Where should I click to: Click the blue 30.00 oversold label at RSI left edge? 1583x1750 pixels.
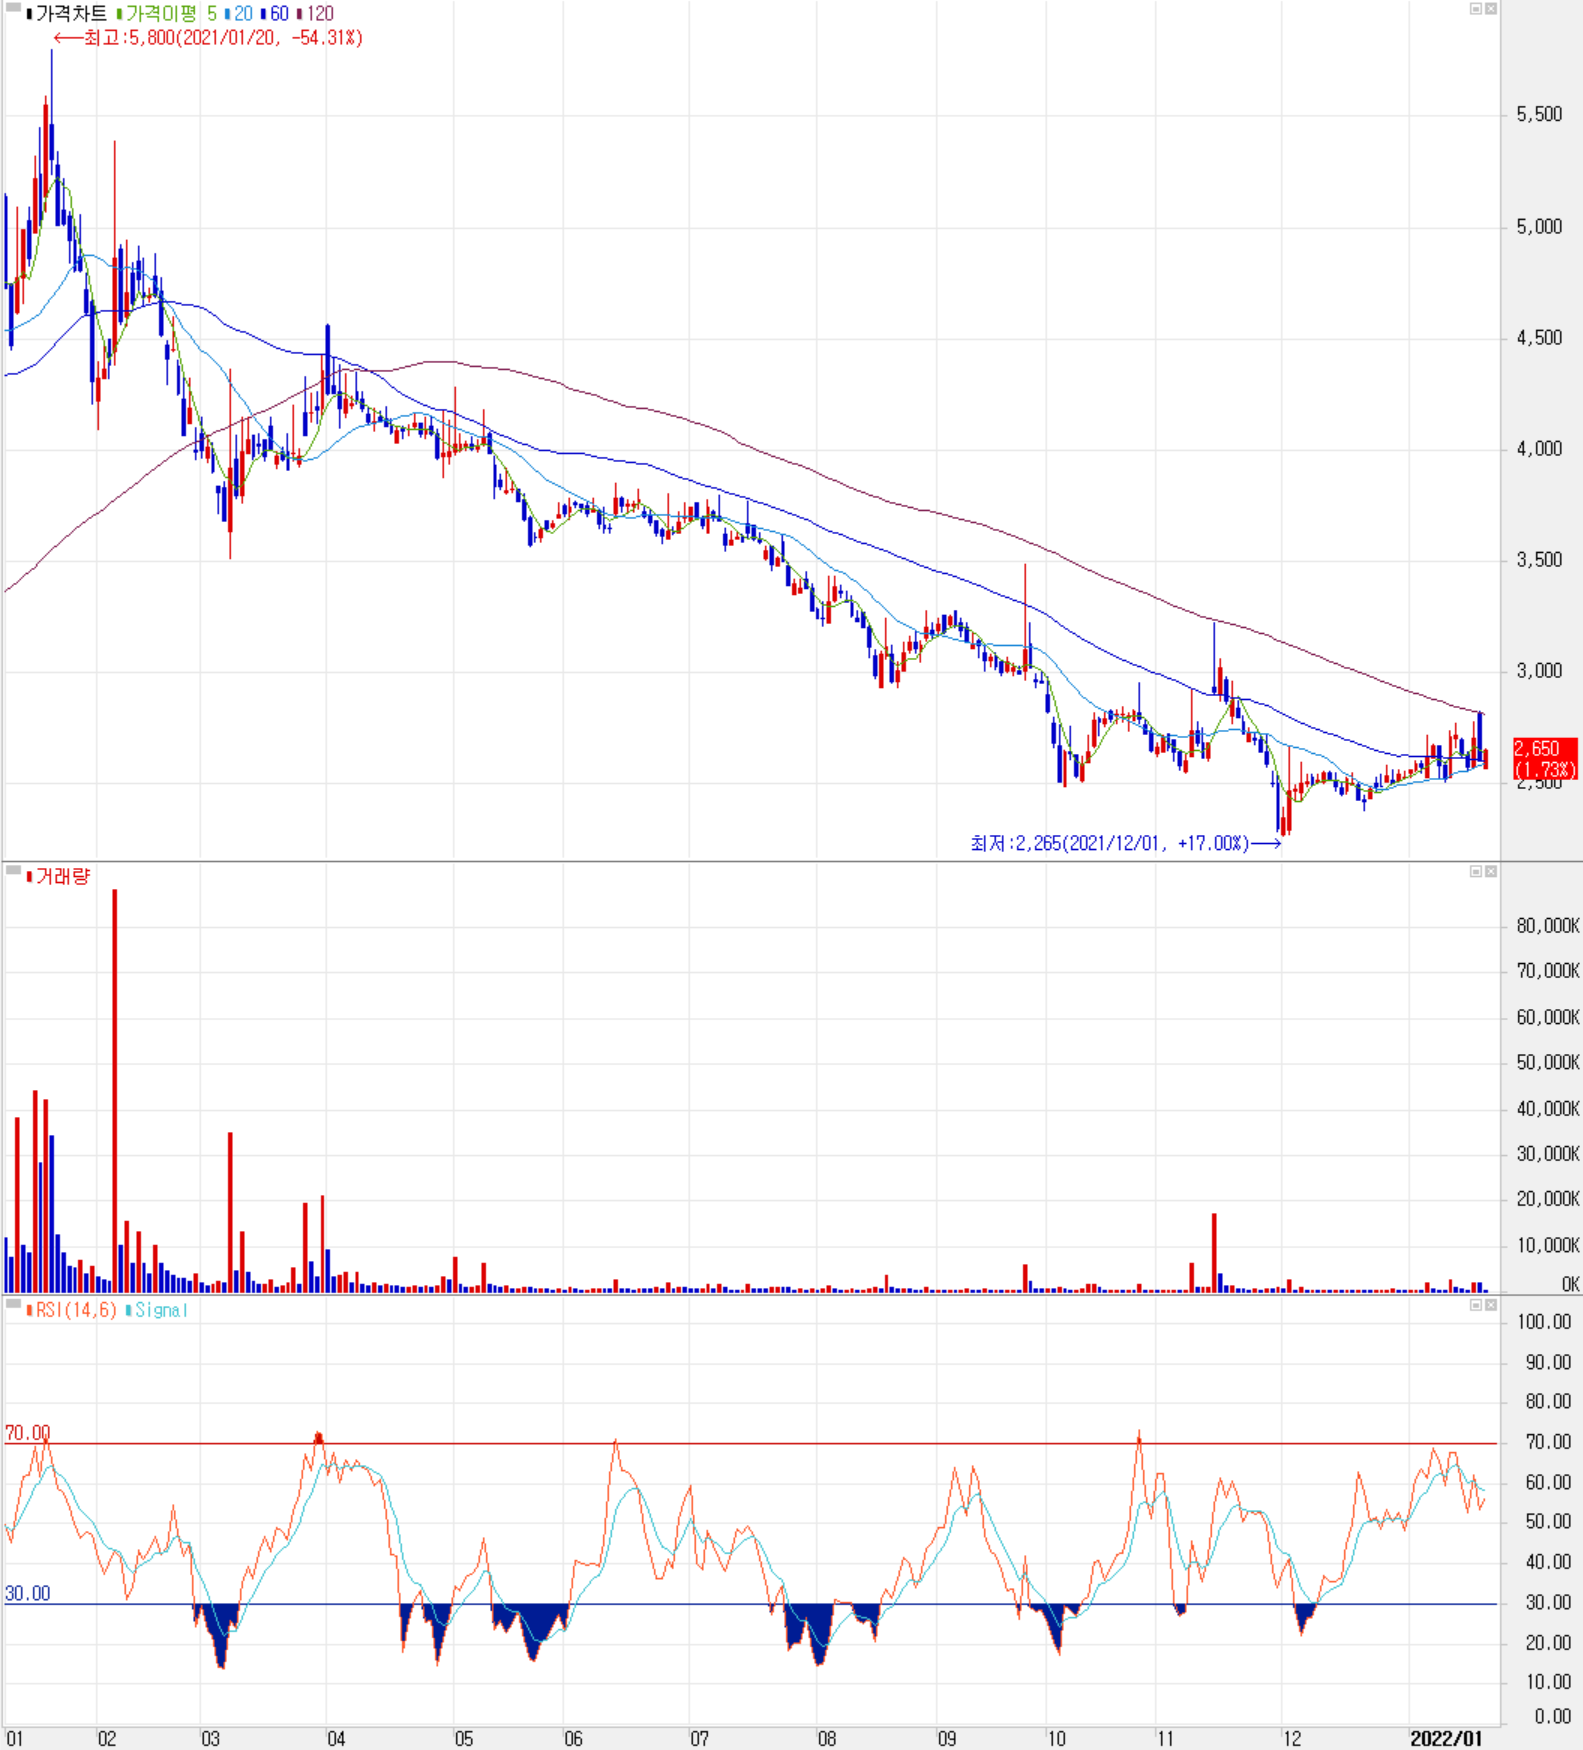tap(27, 1594)
